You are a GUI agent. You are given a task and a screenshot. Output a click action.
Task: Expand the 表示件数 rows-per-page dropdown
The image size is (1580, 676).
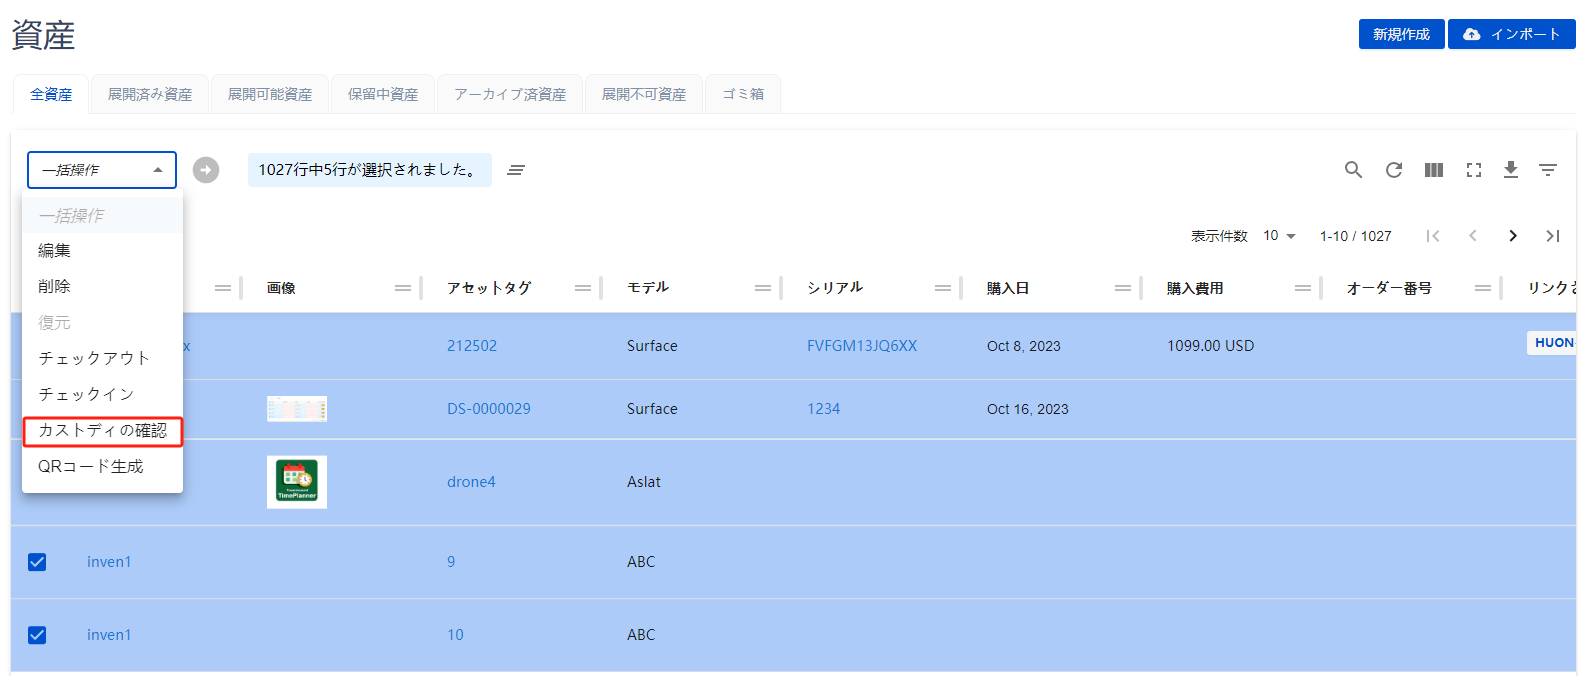[1279, 236]
